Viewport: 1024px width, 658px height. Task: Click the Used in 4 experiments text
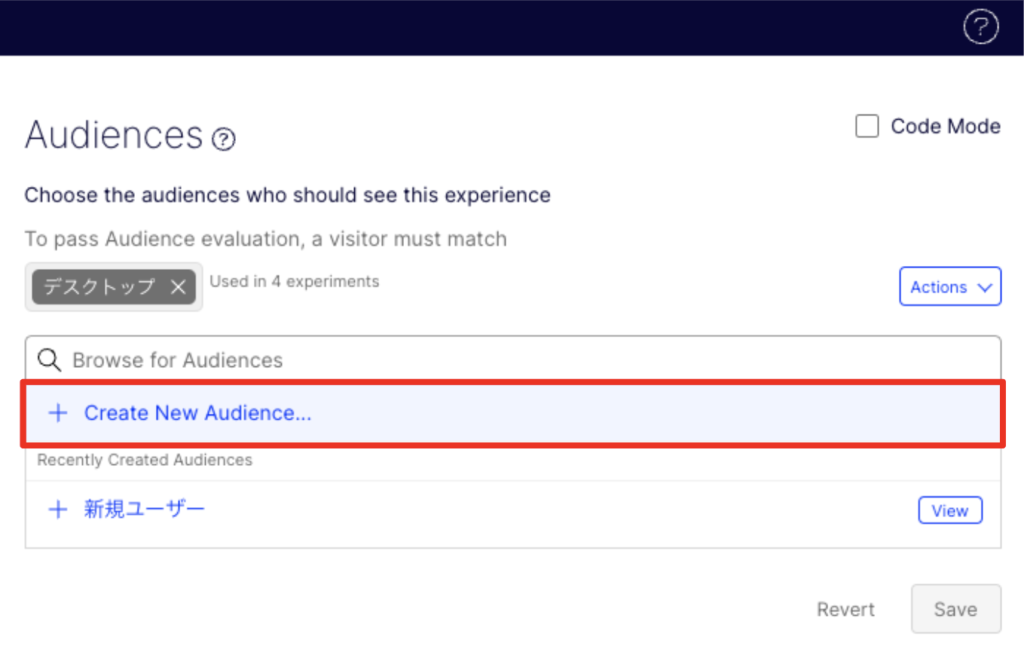[x=294, y=282]
